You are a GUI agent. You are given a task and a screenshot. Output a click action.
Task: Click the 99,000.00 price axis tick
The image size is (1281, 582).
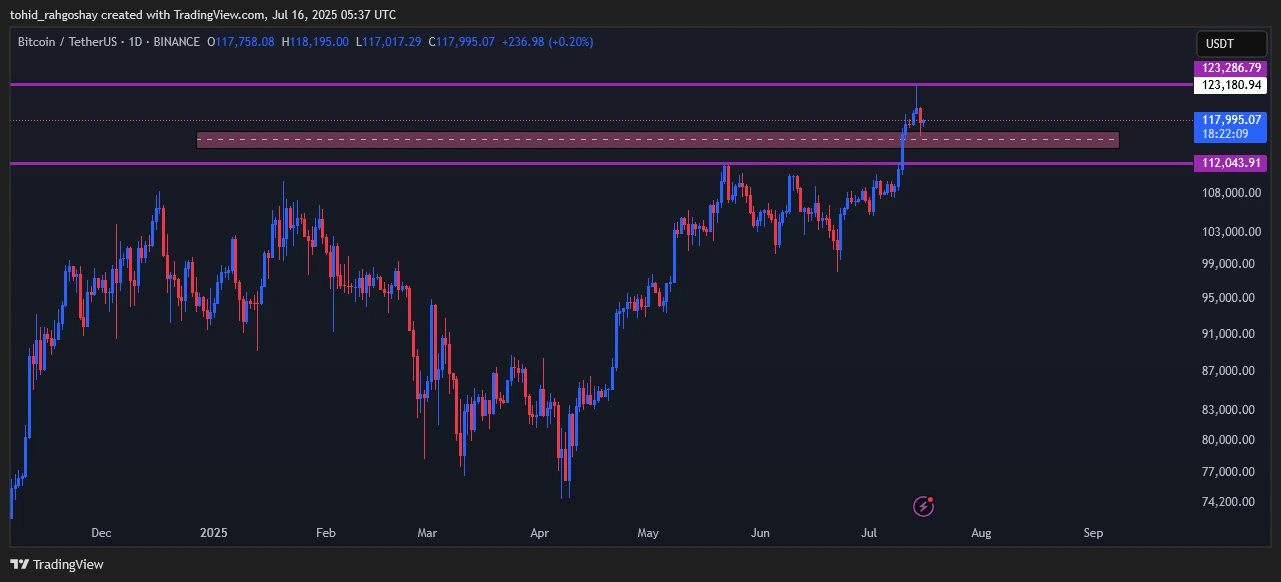click(x=1229, y=264)
